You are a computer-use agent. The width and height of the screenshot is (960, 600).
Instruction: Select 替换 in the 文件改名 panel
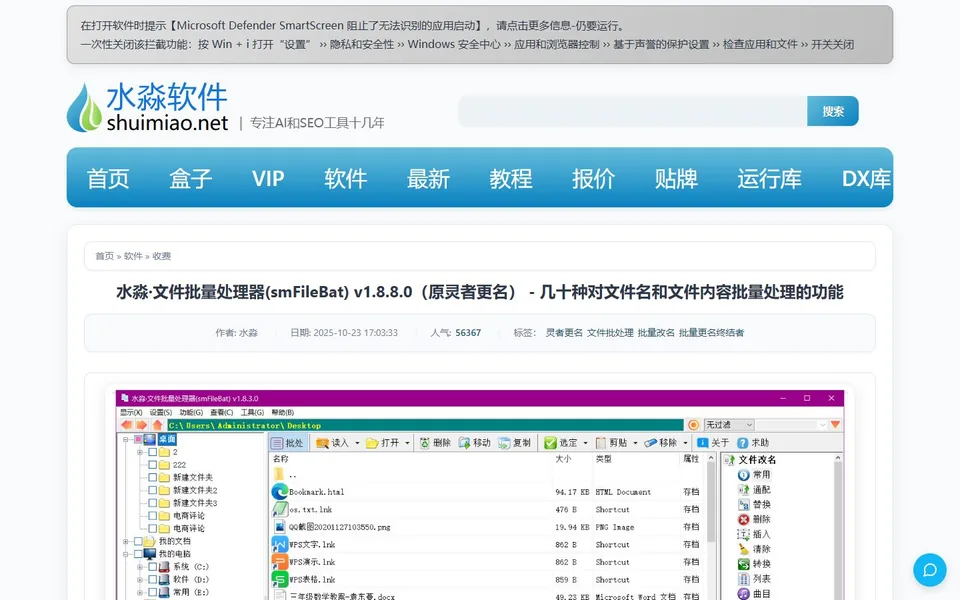pos(754,504)
